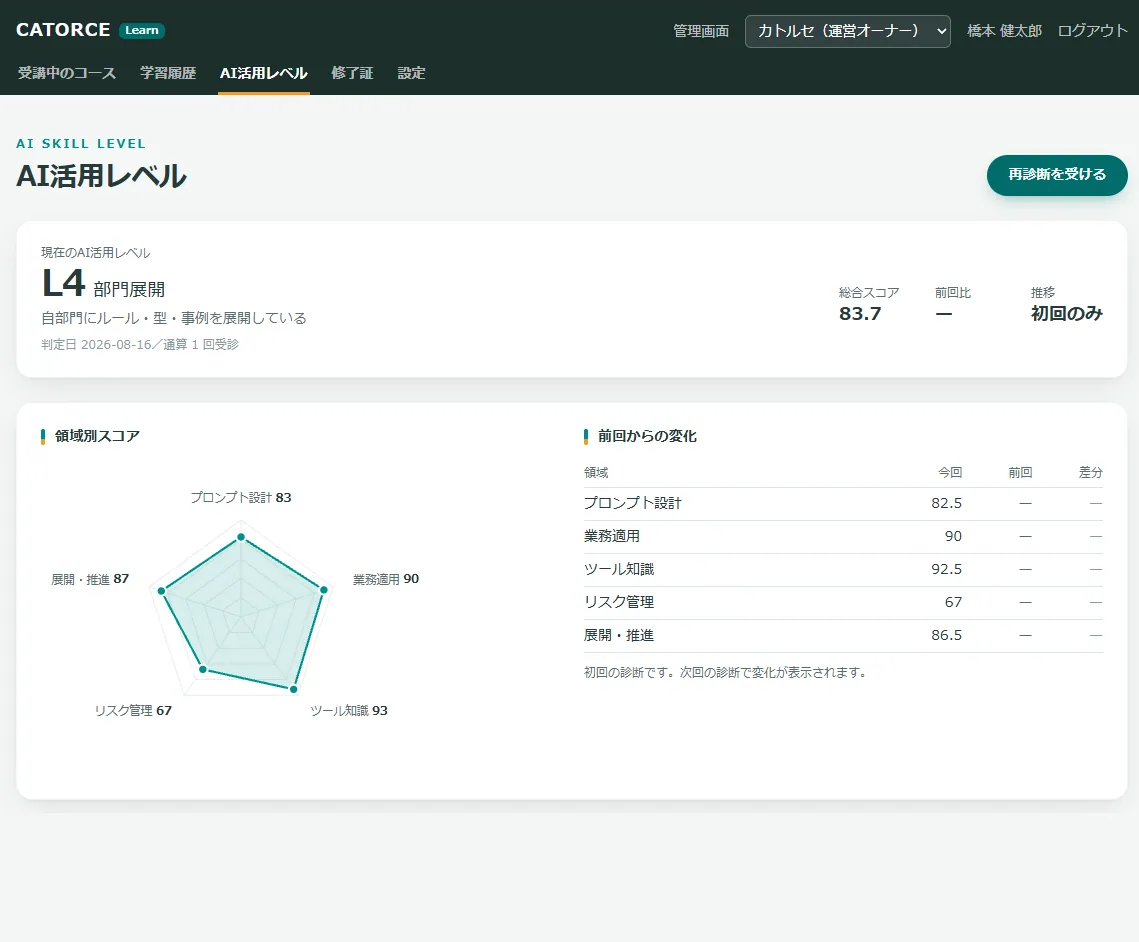
Task: Click the user name 橋本 健太郎
Action: [x=1005, y=31]
